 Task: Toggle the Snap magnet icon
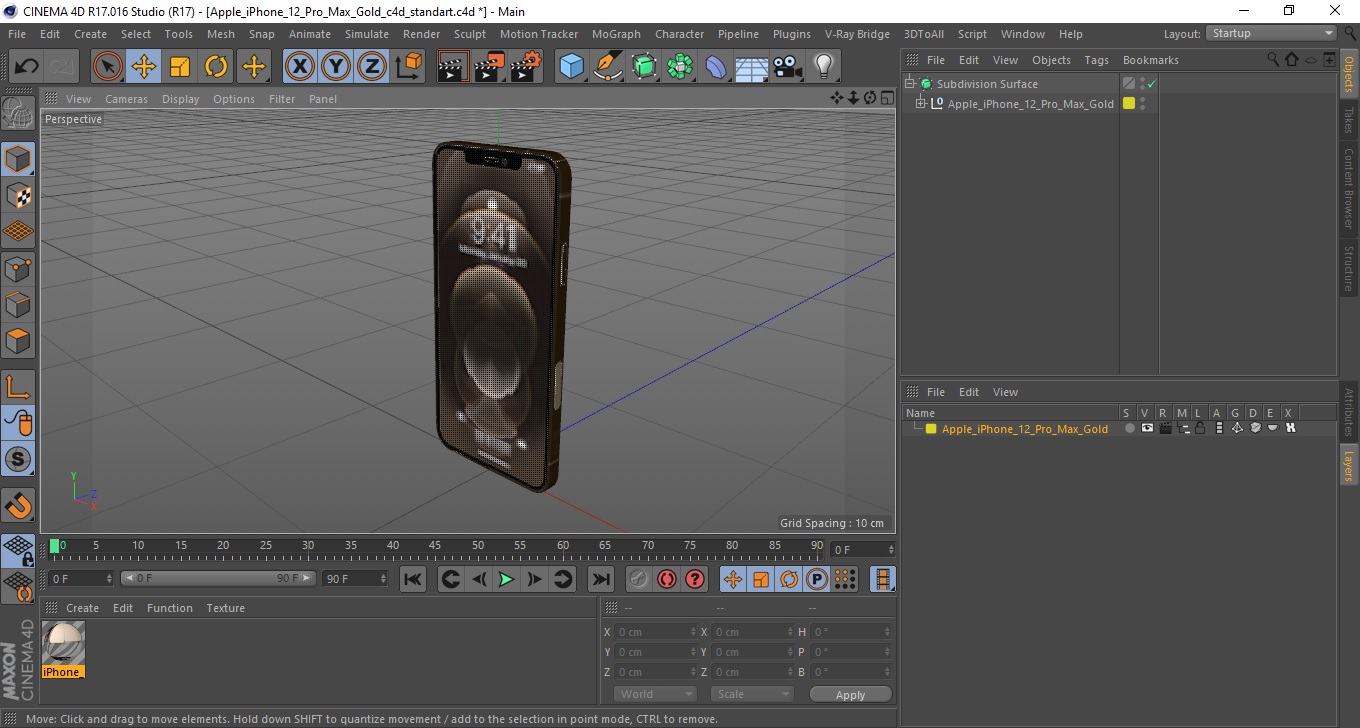[x=18, y=505]
